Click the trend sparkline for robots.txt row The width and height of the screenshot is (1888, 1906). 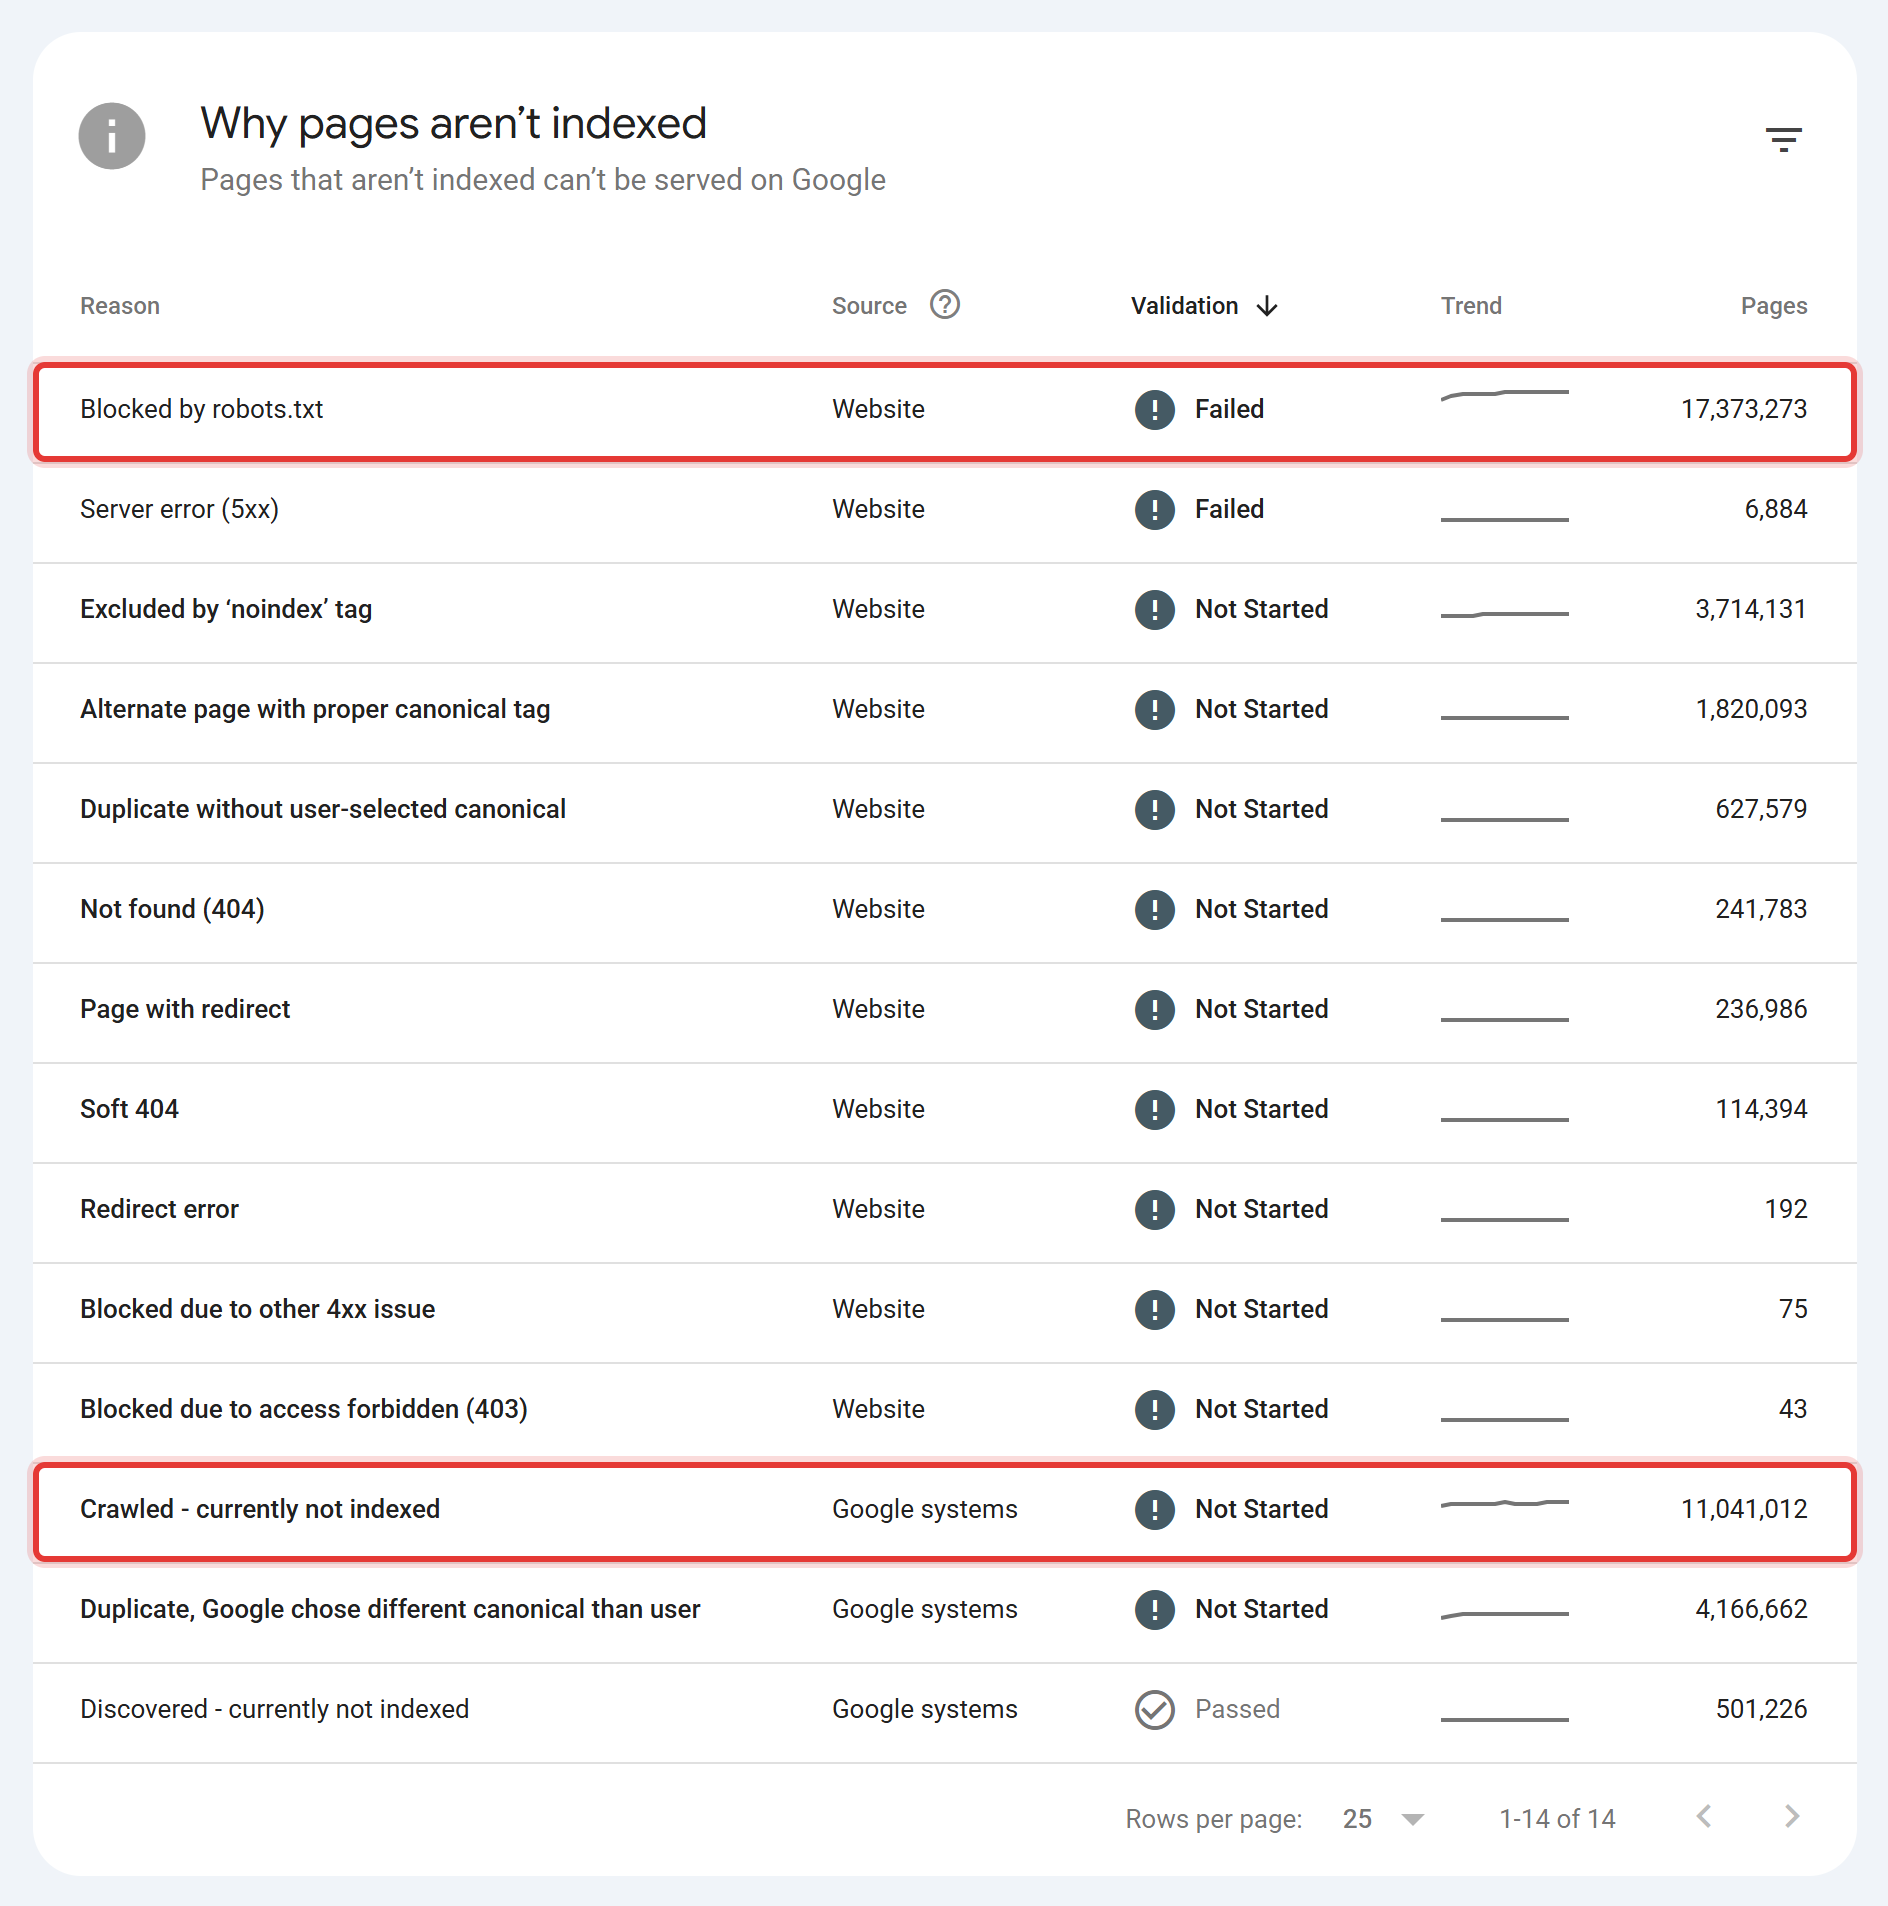point(1504,395)
